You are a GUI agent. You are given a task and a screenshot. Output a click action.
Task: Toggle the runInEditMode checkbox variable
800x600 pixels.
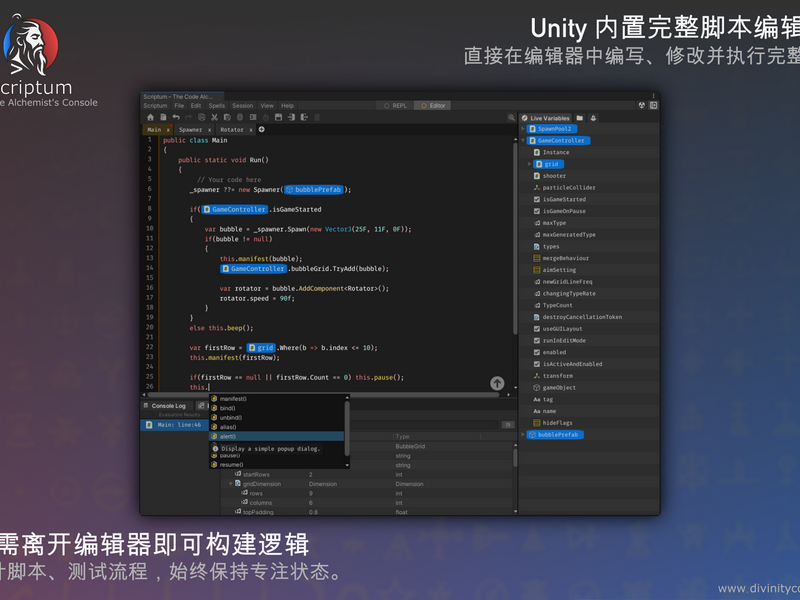(537, 341)
